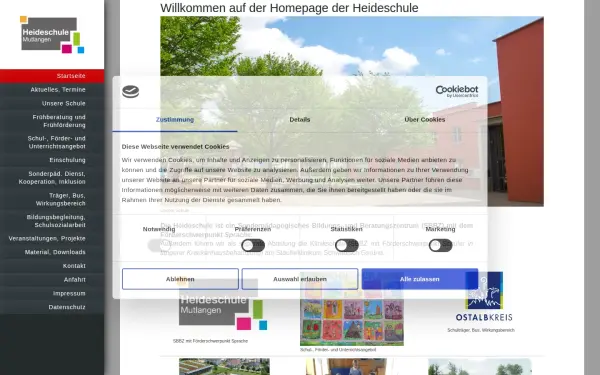Open the Impressum menu item

(x=52, y=293)
